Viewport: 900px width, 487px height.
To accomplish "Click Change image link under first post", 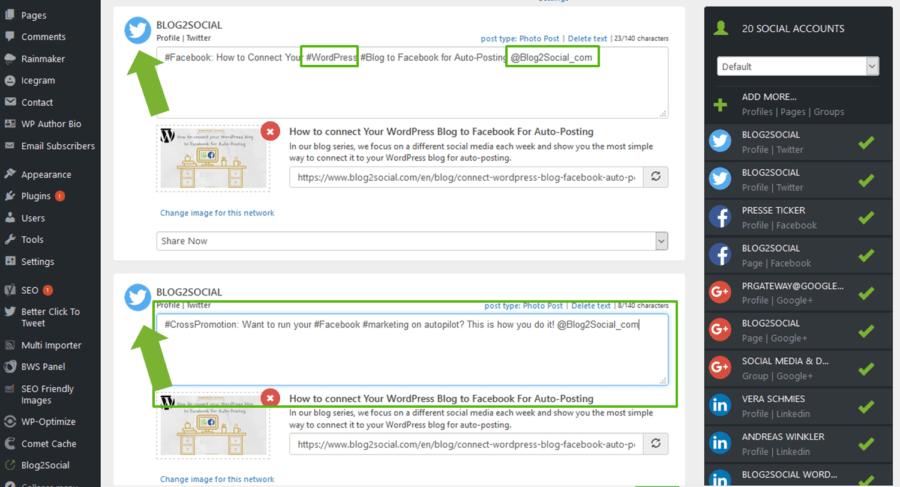I will pyautogui.click(x=217, y=213).
